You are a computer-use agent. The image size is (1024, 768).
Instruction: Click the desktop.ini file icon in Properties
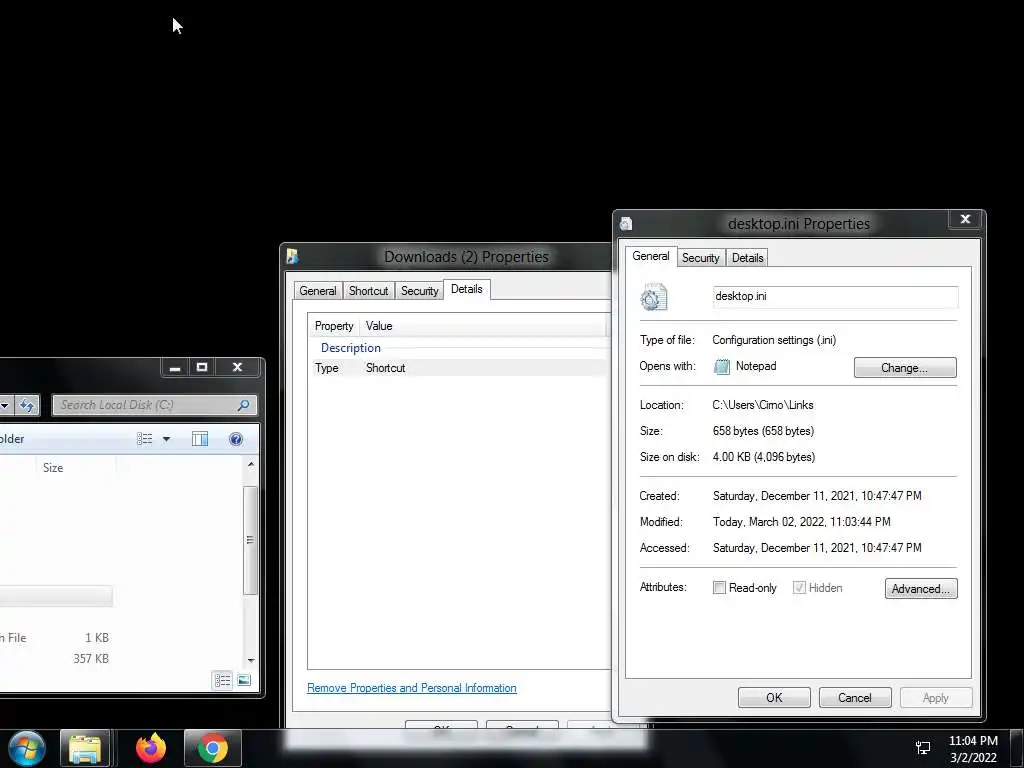pos(654,297)
